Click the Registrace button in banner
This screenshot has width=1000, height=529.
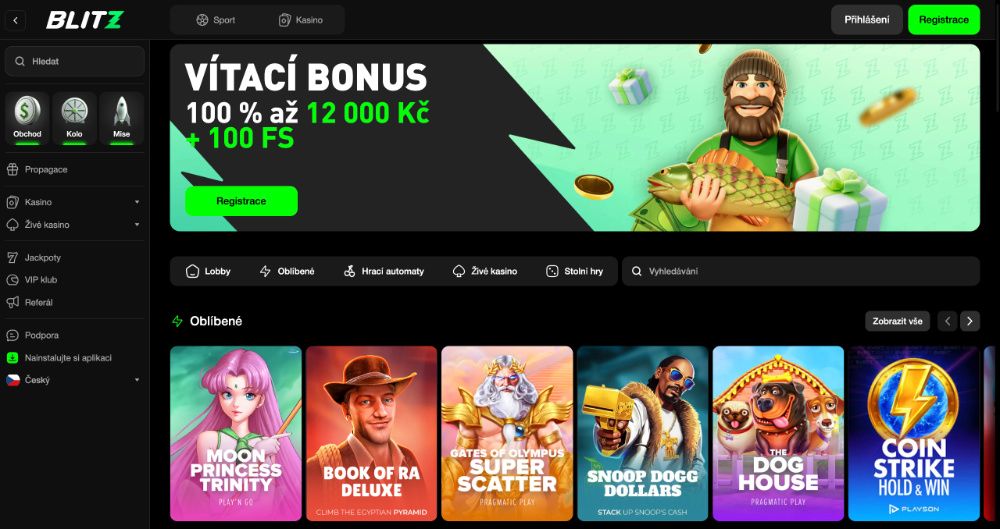(241, 201)
